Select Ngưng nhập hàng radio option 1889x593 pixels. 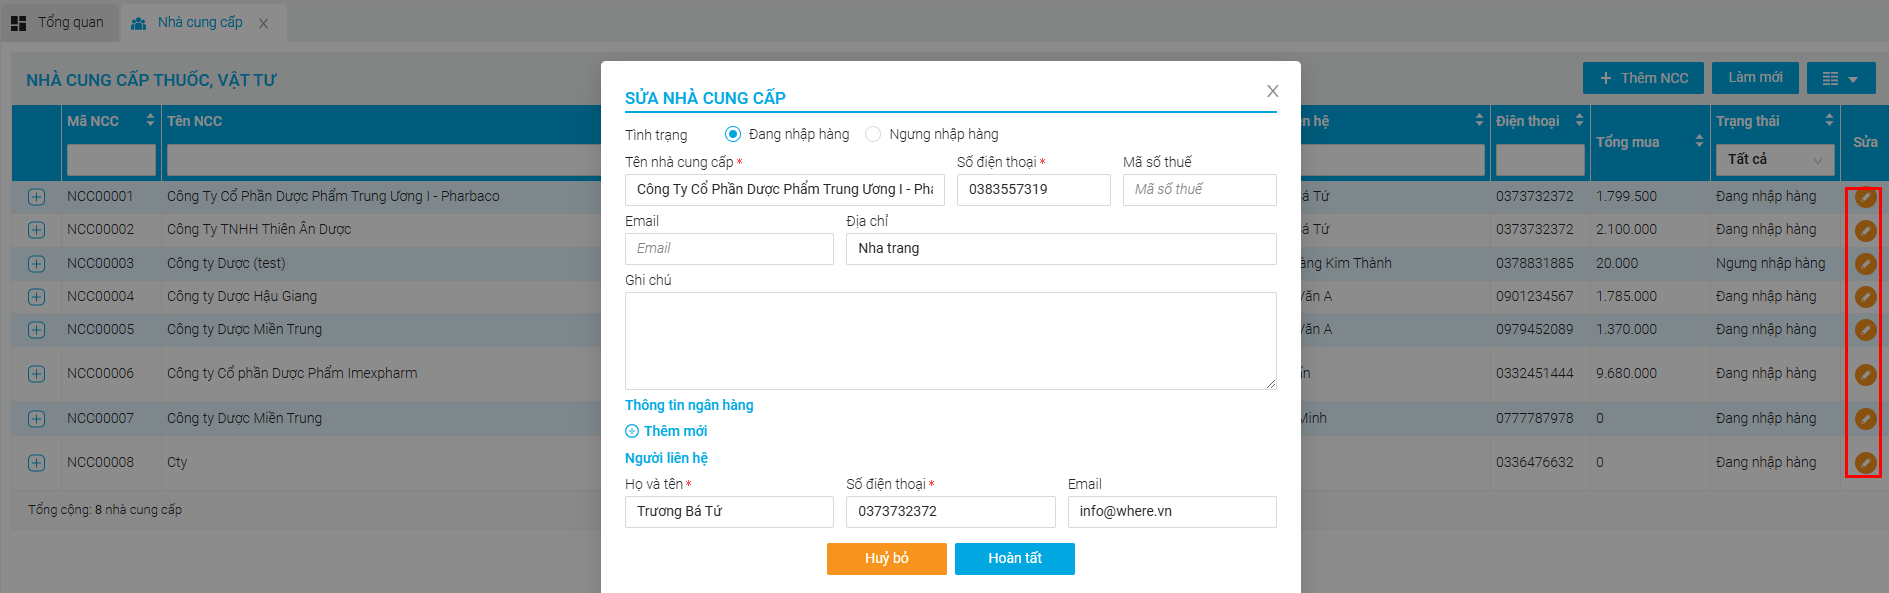[x=873, y=134]
